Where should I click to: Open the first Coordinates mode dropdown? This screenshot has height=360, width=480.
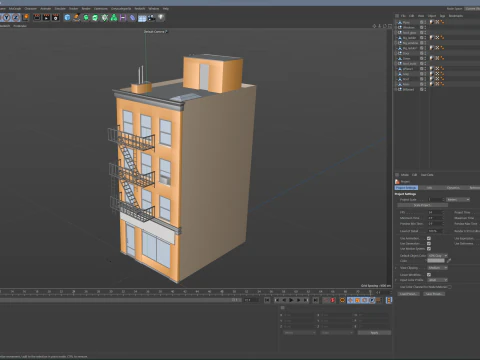click(300, 333)
